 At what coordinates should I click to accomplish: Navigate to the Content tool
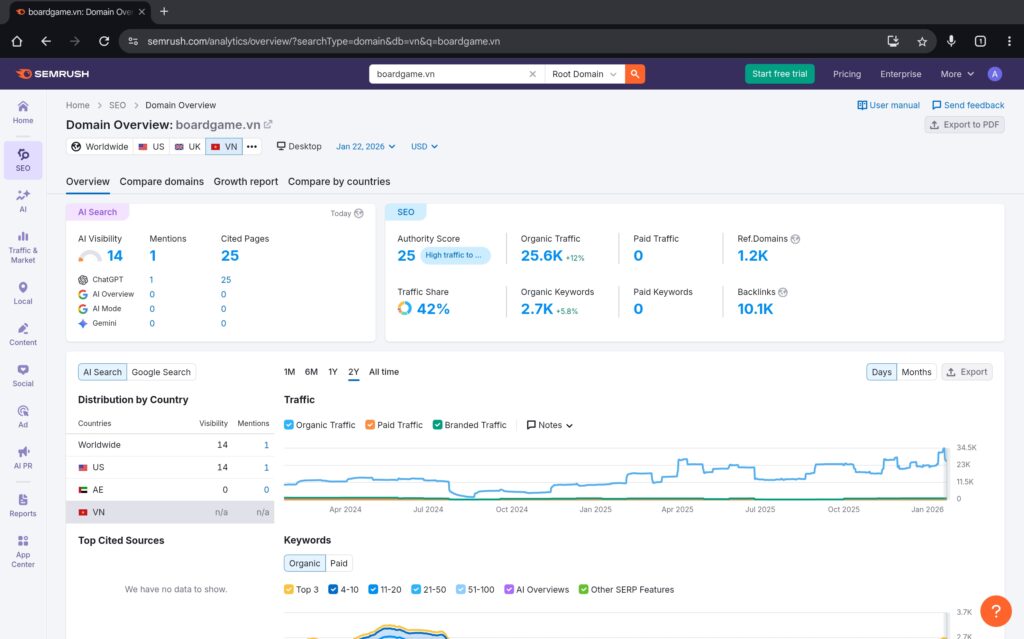(x=22, y=333)
